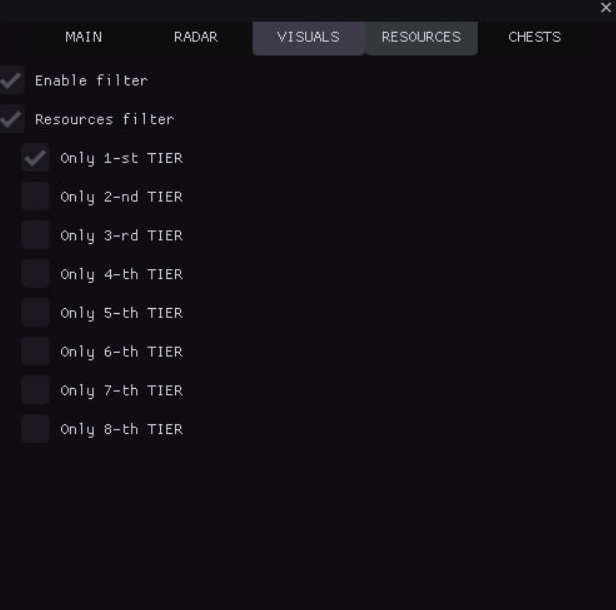Go to the CHESTS tab
The image size is (616, 610).
pyautogui.click(x=534, y=37)
